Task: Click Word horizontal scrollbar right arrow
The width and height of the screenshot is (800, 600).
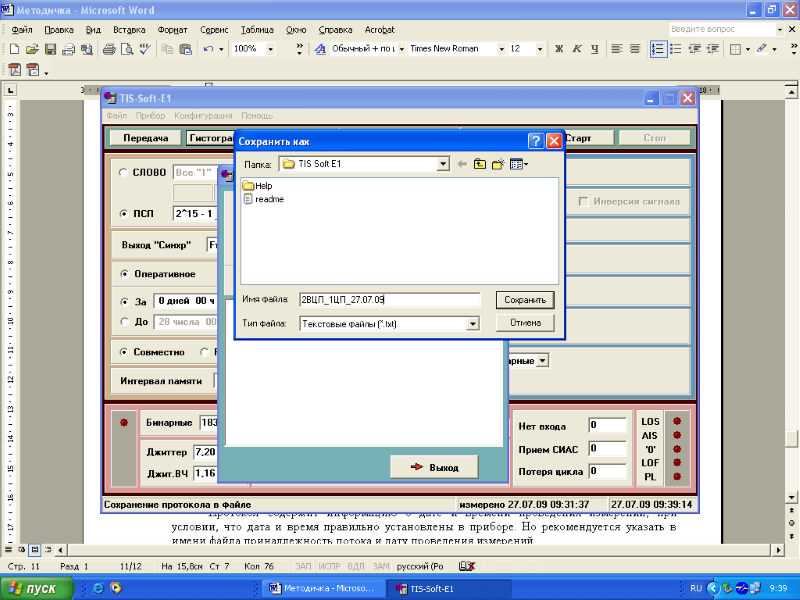Action: [x=778, y=550]
